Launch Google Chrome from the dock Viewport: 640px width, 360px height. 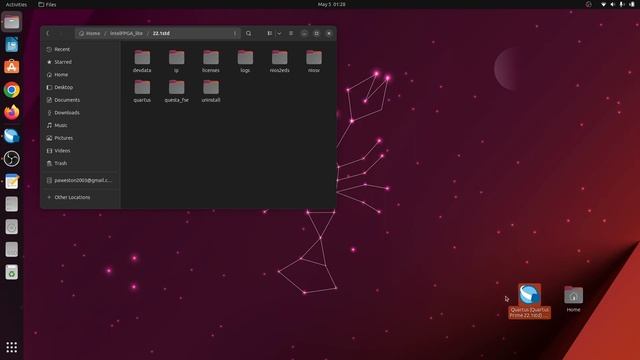tap(11, 90)
